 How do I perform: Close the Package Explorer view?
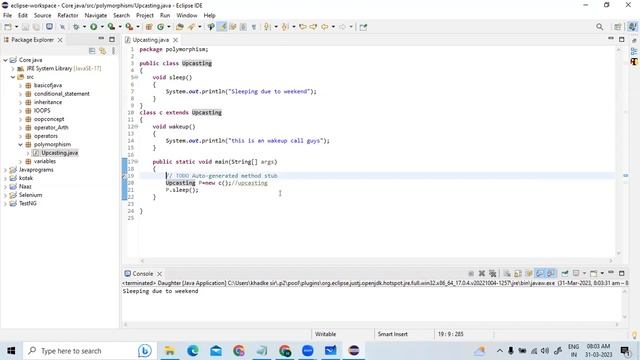click(60, 40)
